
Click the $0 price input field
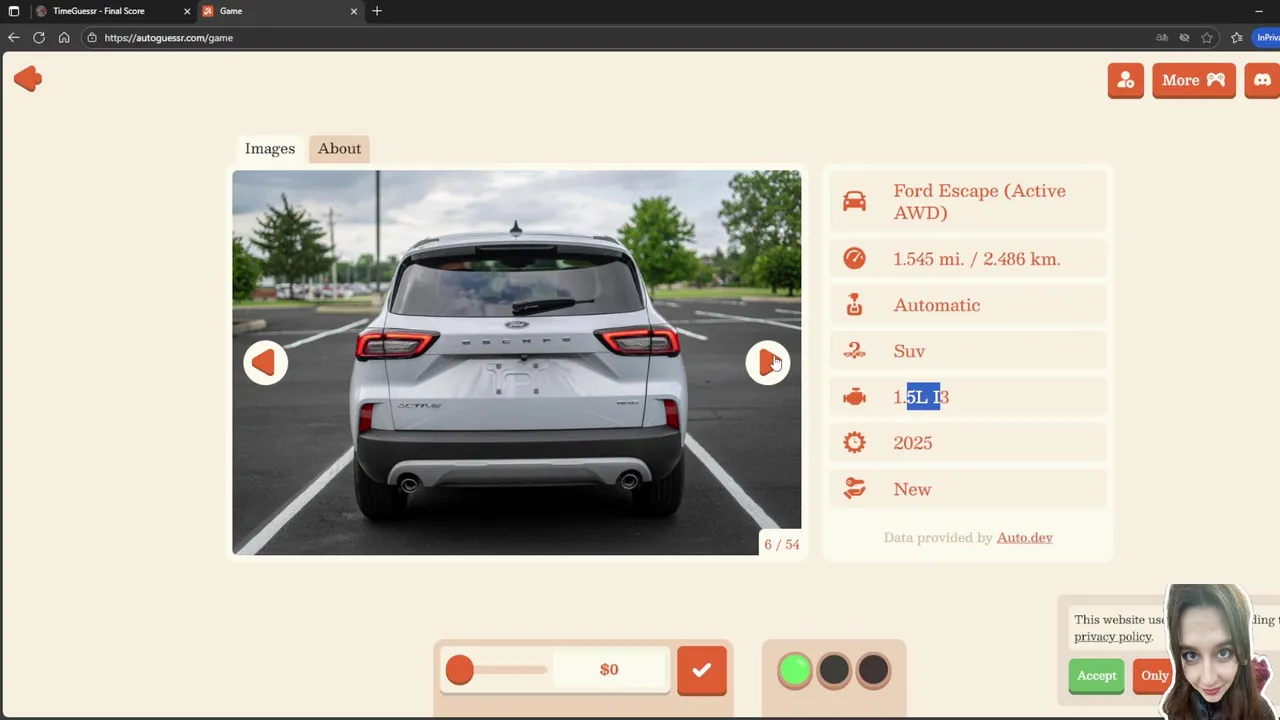coord(609,670)
